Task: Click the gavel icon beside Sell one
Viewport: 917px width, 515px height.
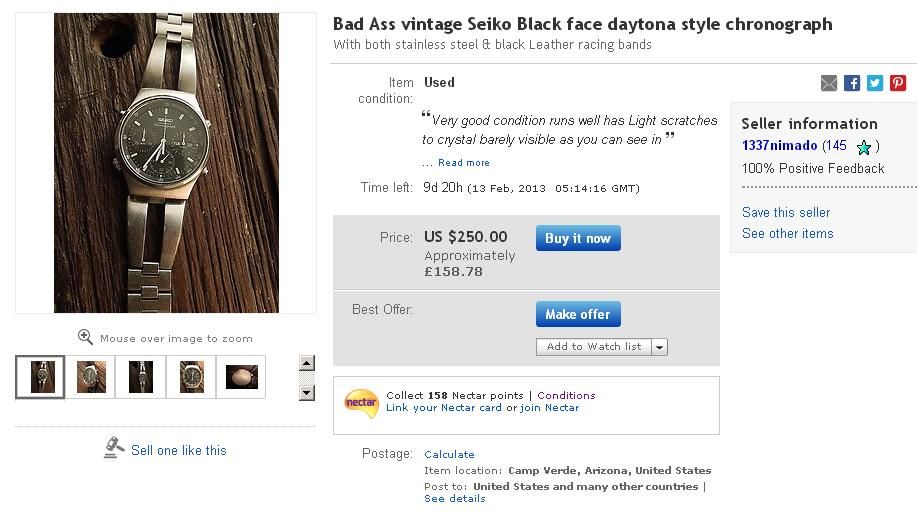Action: tap(114, 449)
